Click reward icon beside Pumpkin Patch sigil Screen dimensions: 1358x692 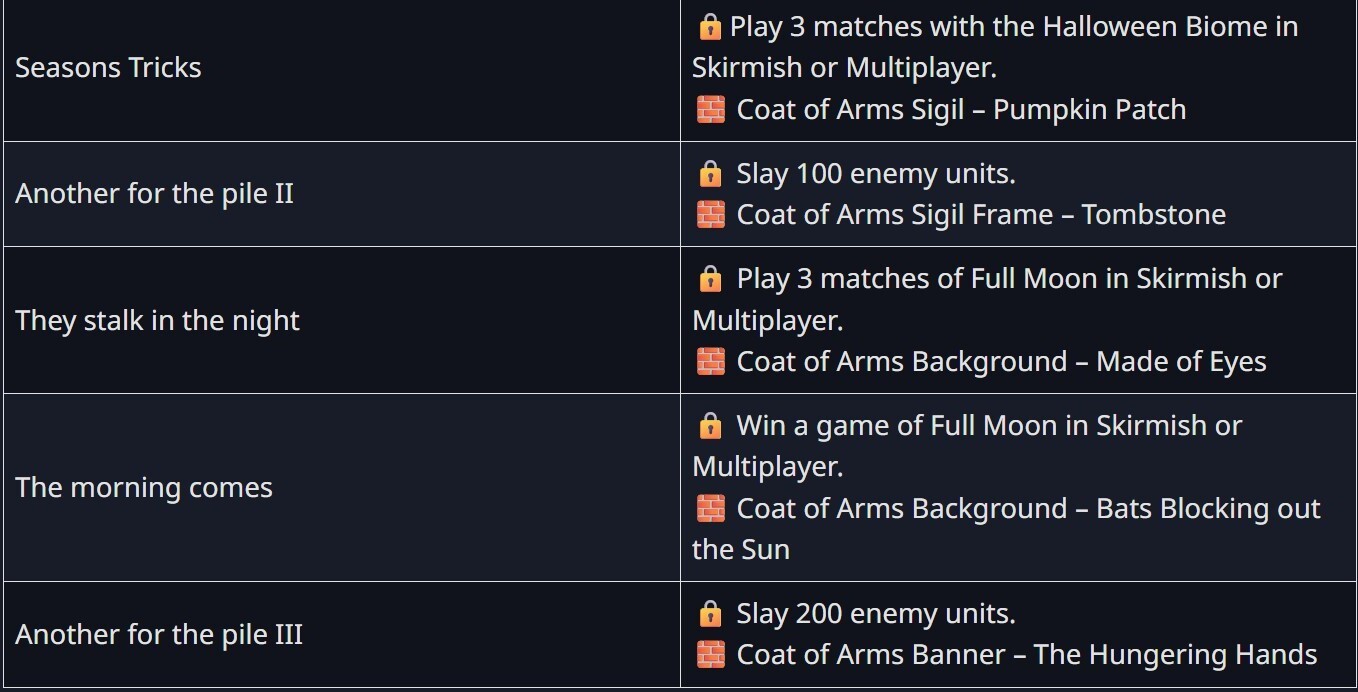(710, 109)
